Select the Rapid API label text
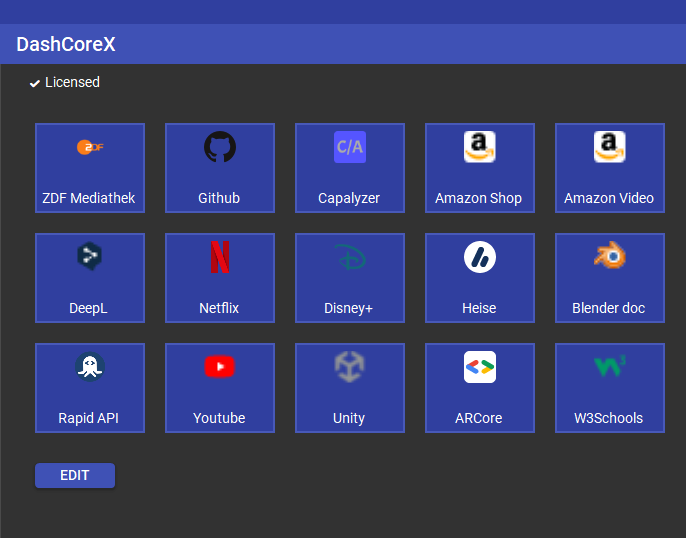This screenshot has height=538, width=686. (88, 418)
